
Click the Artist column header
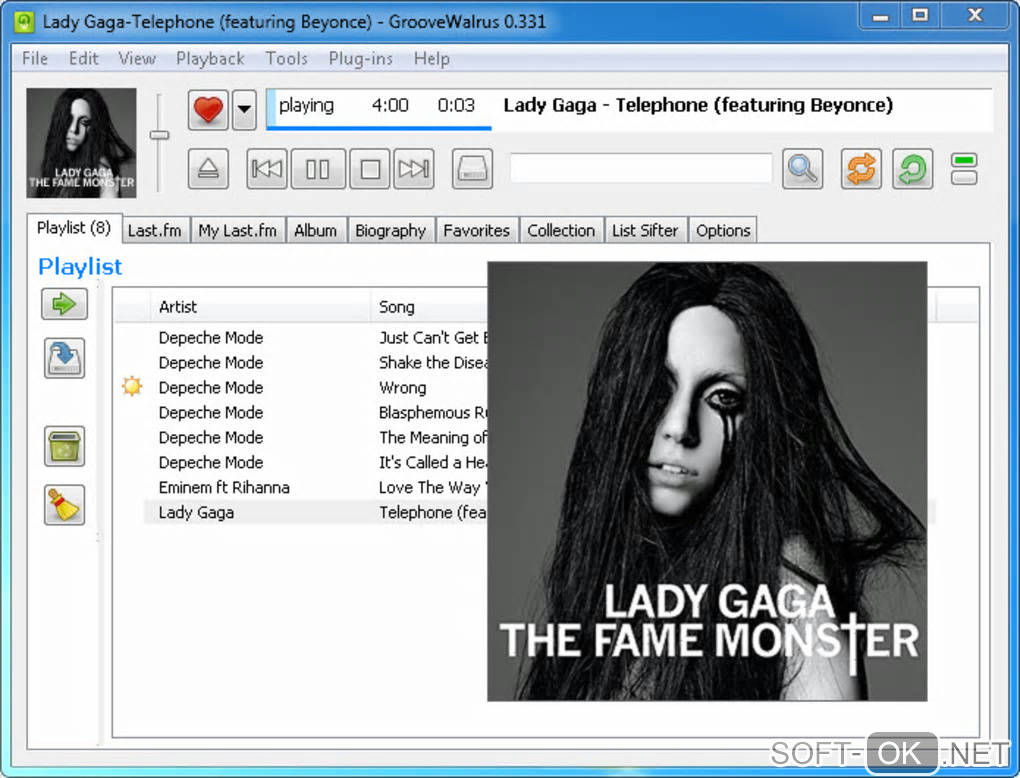point(260,306)
